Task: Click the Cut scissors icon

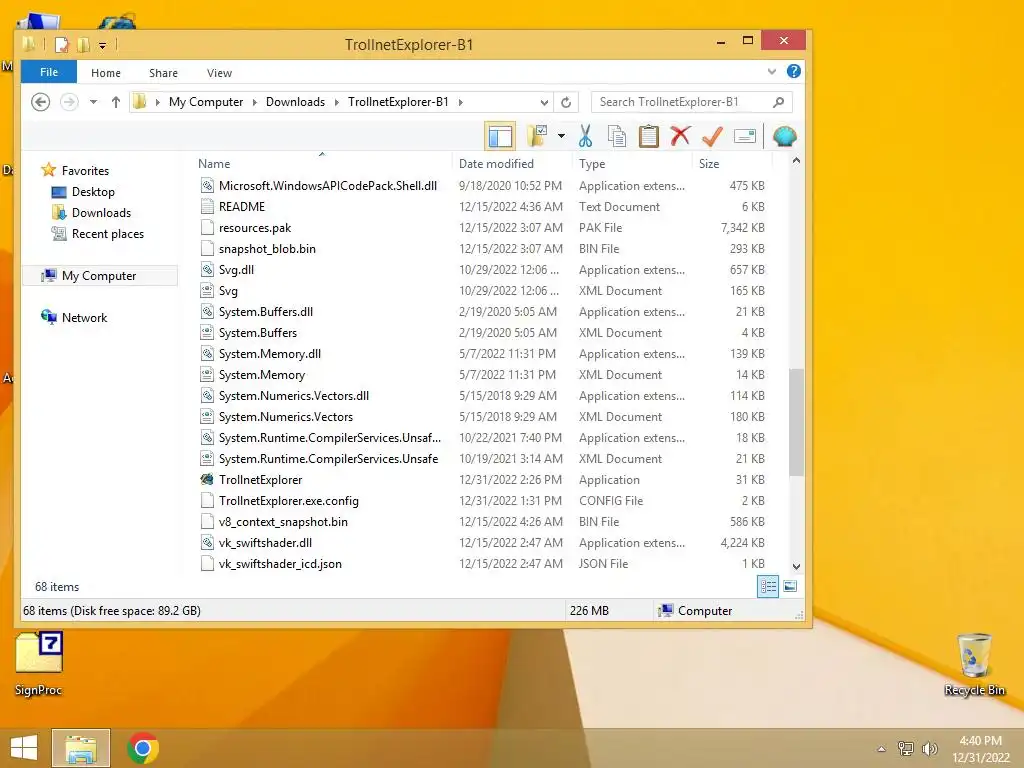Action: click(585, 136)
